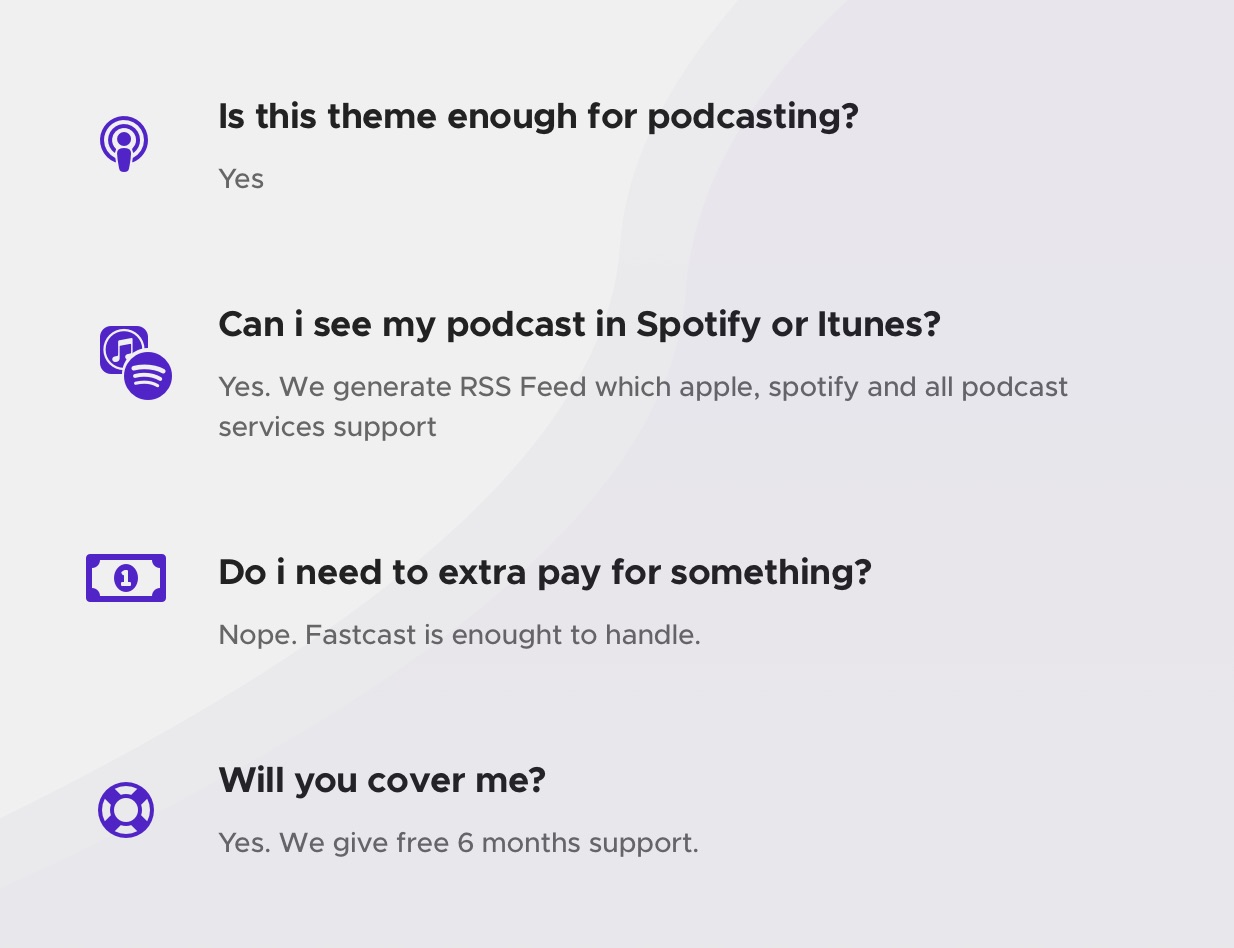Viewport: 1234px width, 948px height.
Task: Click the word "something?" in third heading
Action: point(771,573)
